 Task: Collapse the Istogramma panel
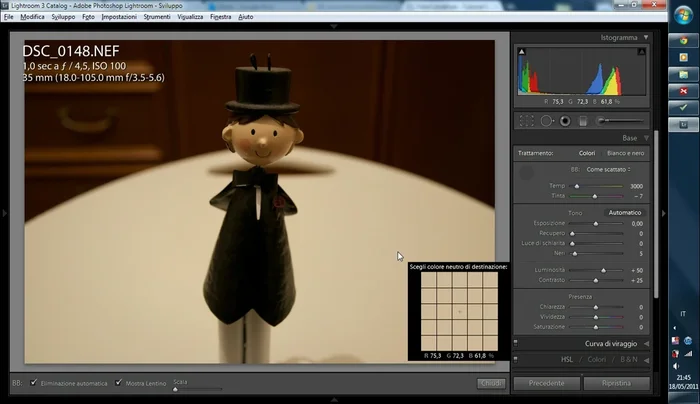coord(646,37)
